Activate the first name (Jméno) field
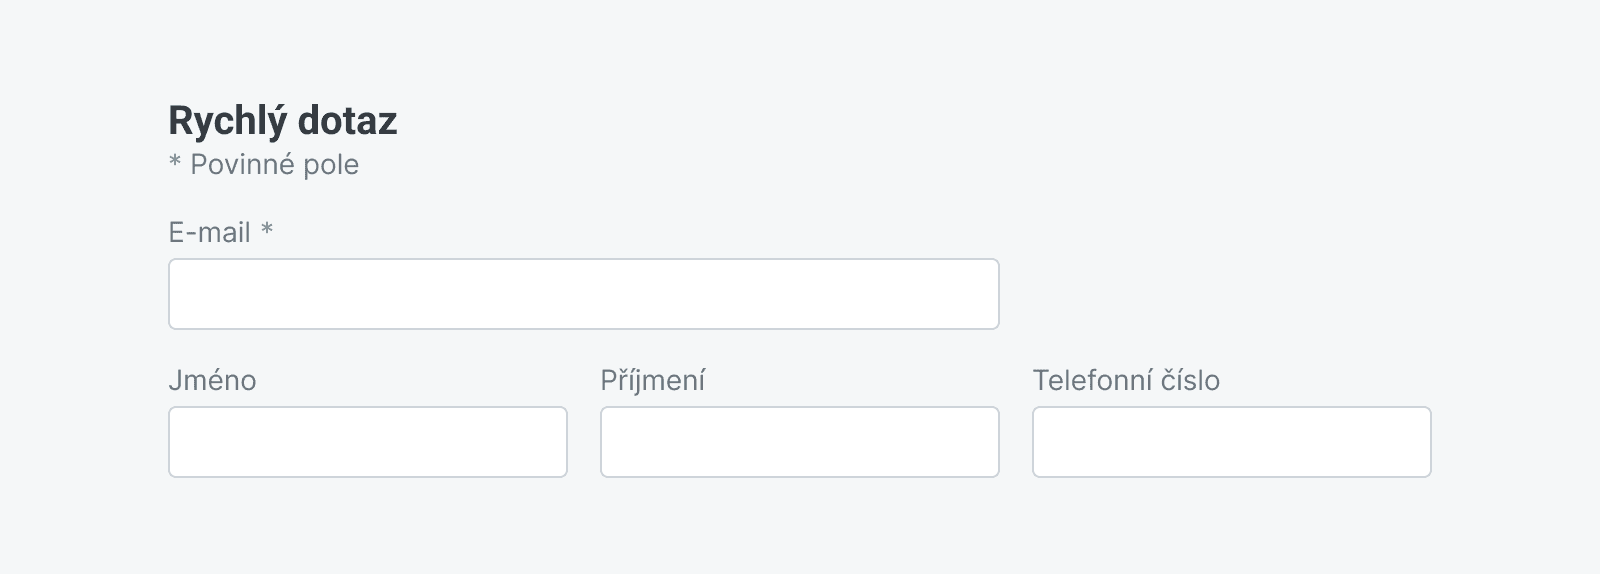The height and width of the screenshot is (574, 1600). pyautogui.click(x=367, y=442)
